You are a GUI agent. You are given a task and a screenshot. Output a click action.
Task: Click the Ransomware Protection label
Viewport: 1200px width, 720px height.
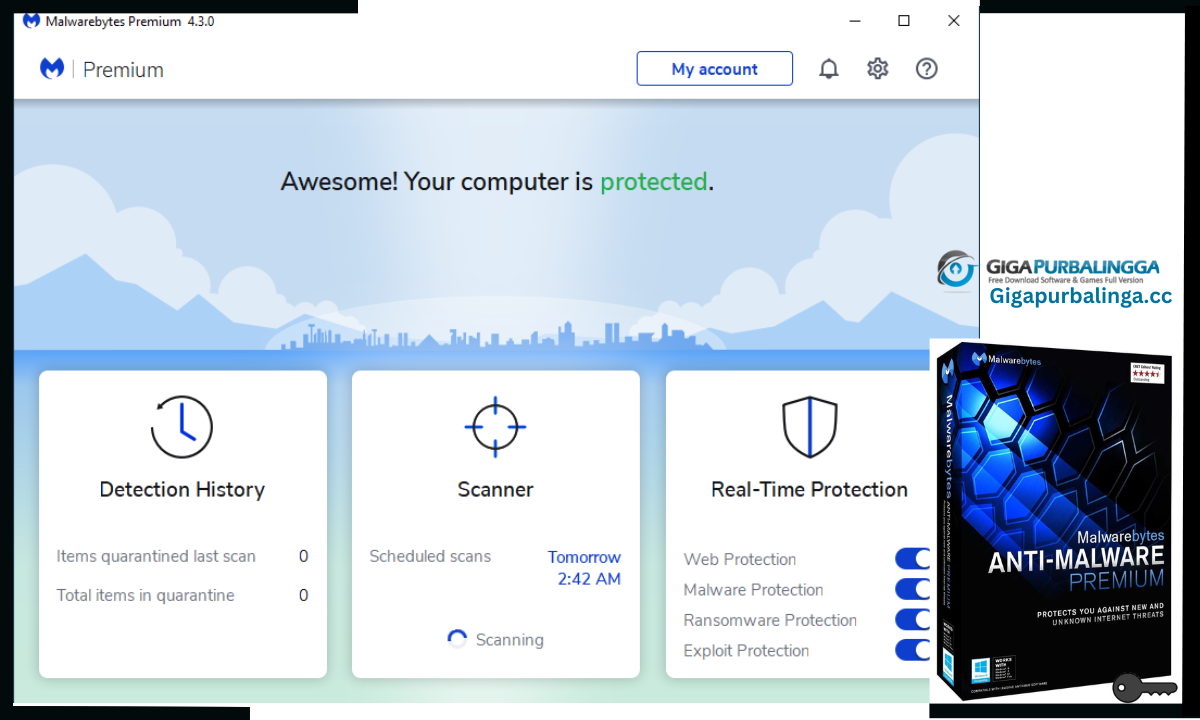pos(770,620)
